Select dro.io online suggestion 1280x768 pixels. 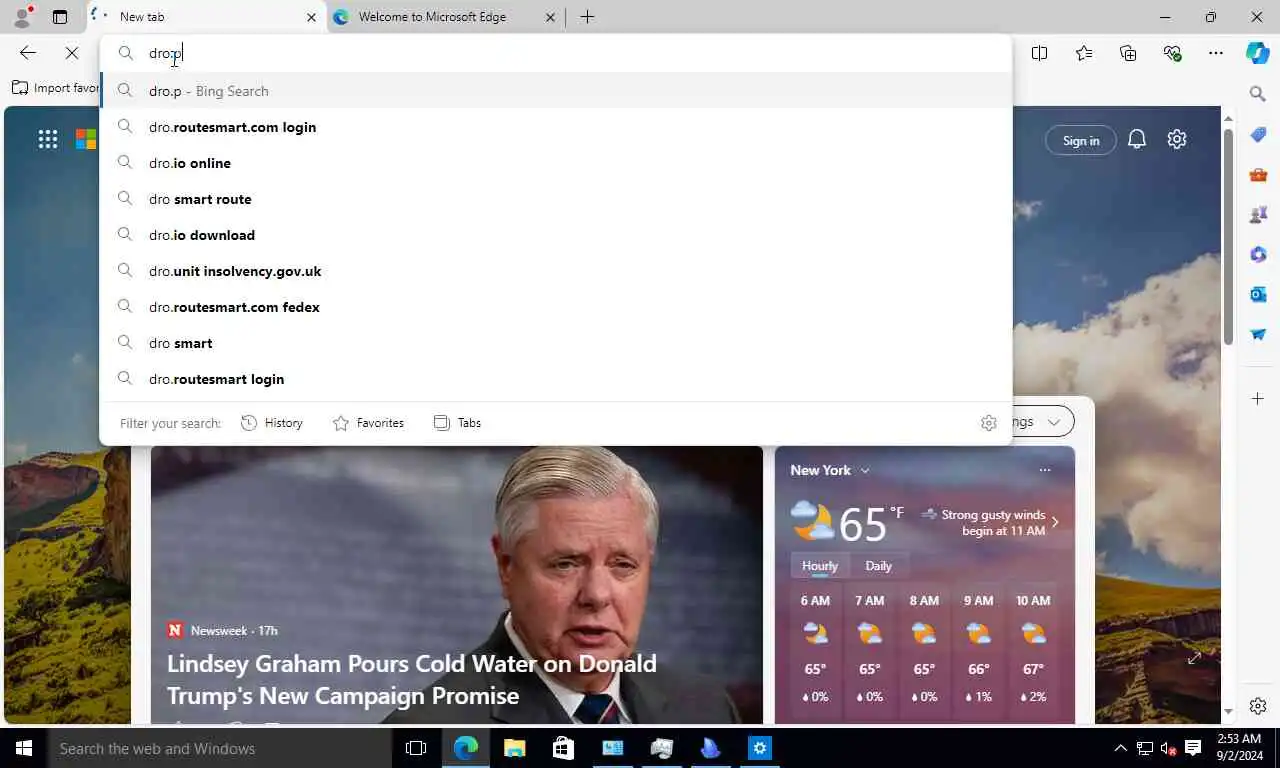coord(556,163)
